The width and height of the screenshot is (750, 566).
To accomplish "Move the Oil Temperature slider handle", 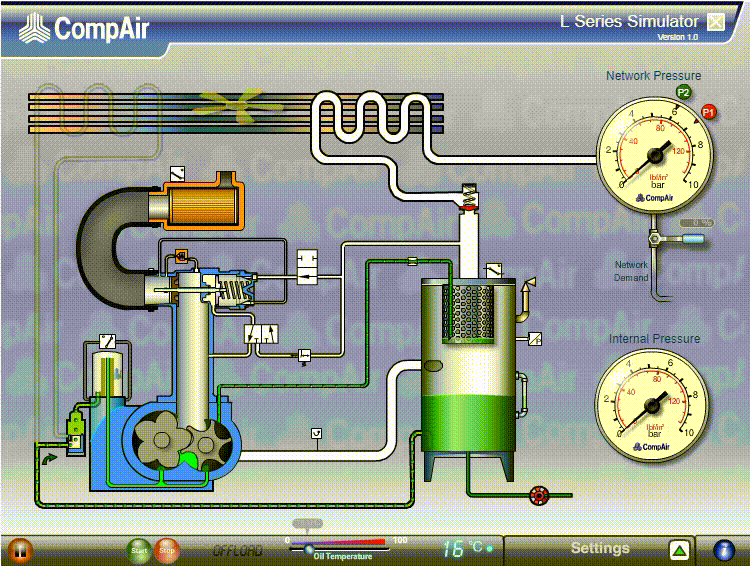I will (x=308, y=548).
